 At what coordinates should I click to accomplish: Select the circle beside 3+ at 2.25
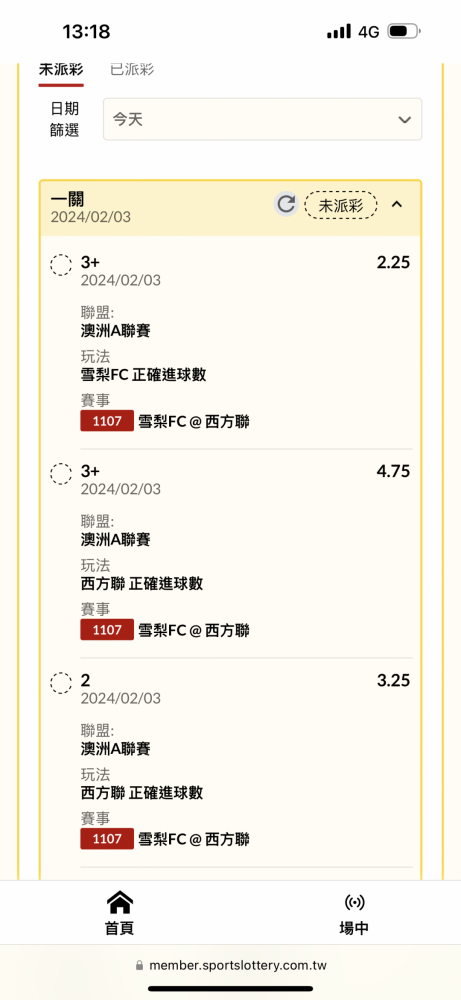[x=61, y=264]
